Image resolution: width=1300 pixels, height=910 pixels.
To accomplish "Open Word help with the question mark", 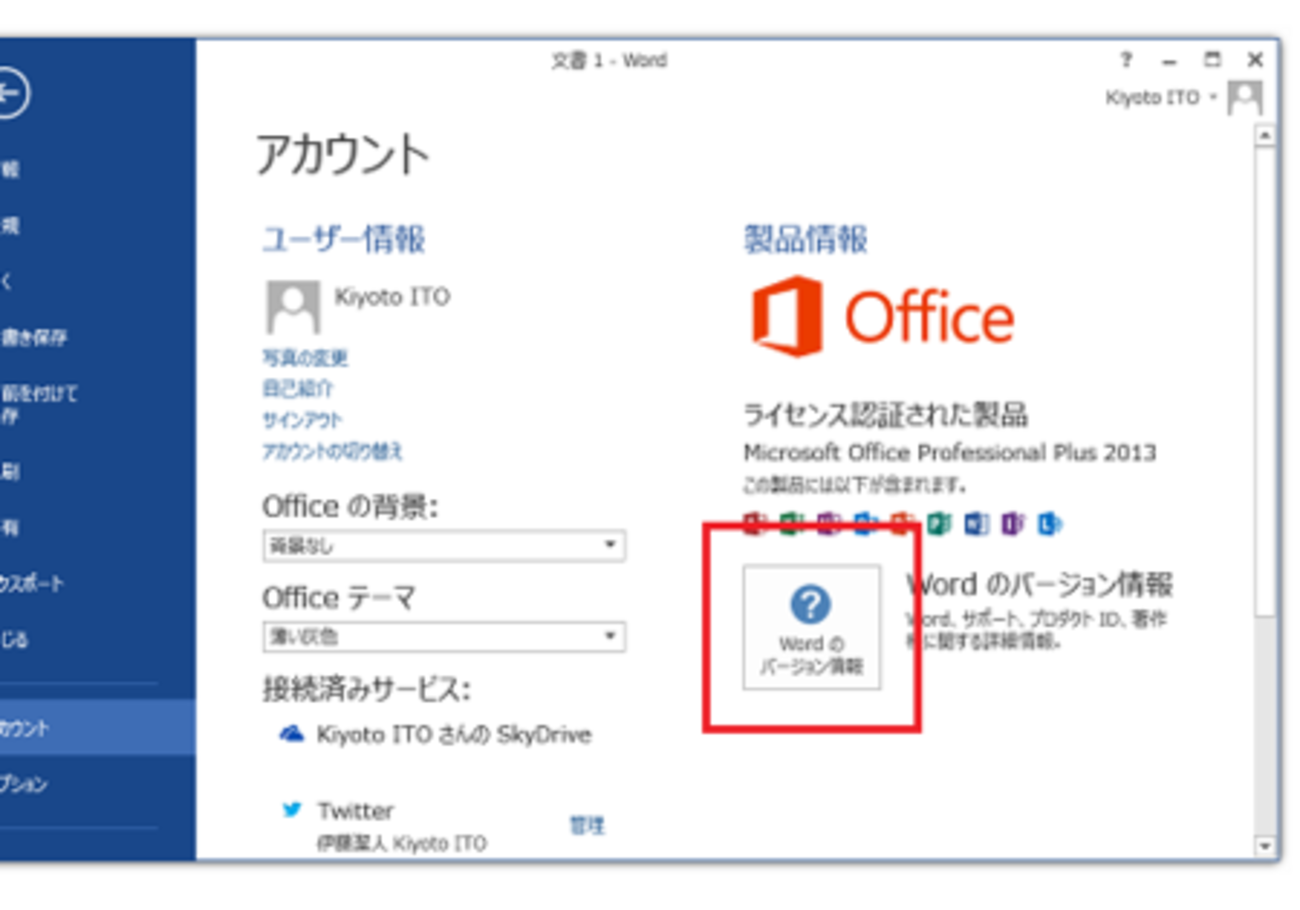I will coord(1126,60).
